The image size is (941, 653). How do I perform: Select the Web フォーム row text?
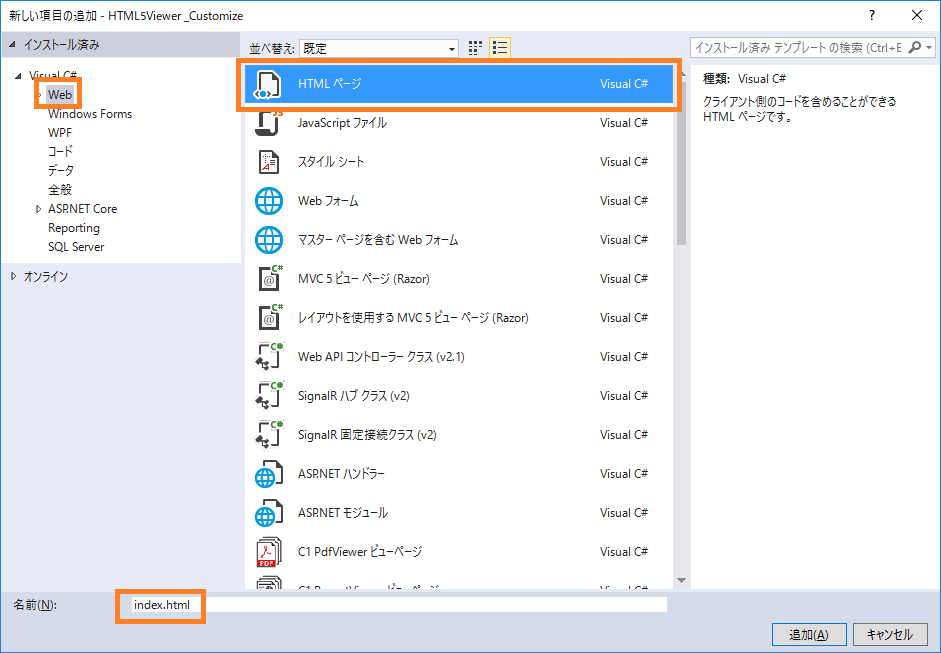328,201
